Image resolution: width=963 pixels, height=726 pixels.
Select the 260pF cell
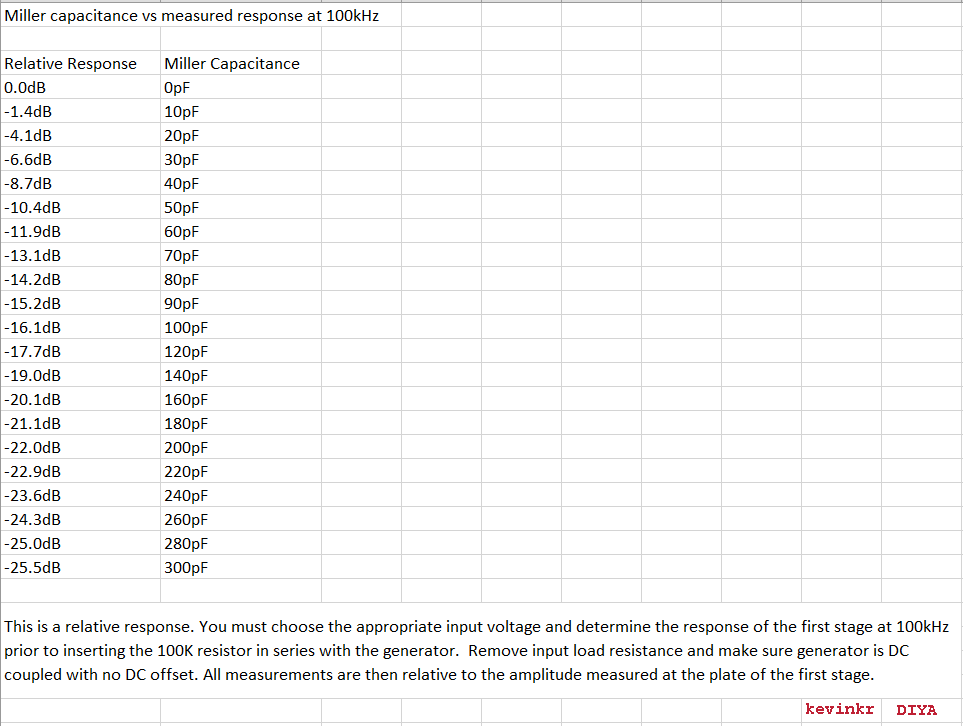(241, 518)
